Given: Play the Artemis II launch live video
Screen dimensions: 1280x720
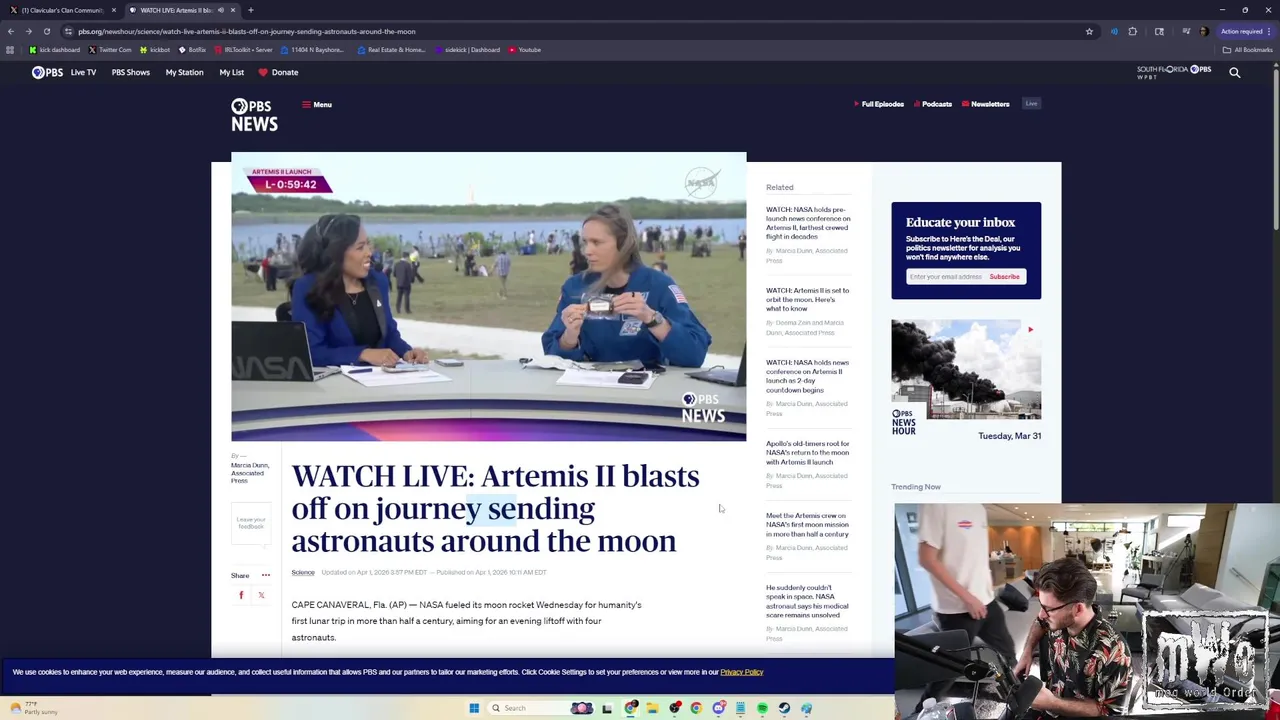Looking at the screenshot, I should tap(488, 297).
